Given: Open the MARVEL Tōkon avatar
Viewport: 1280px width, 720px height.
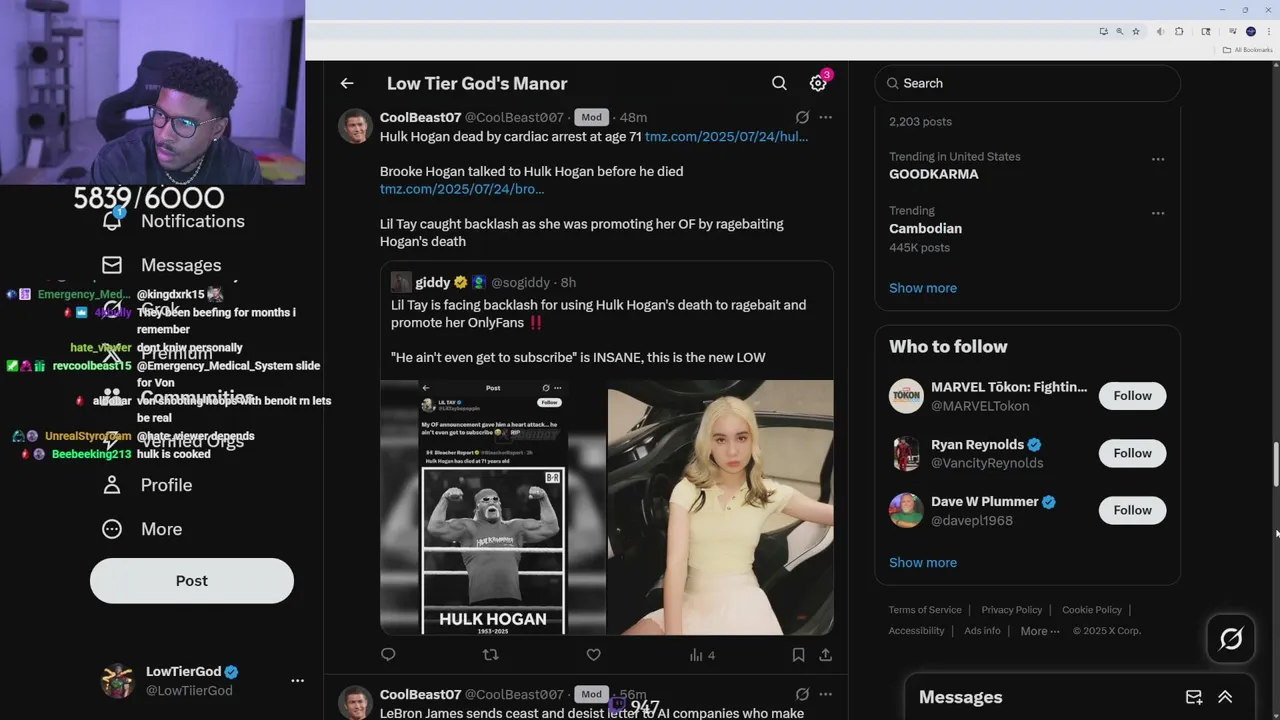Looking at the screenshot, I should coord(906,396).
